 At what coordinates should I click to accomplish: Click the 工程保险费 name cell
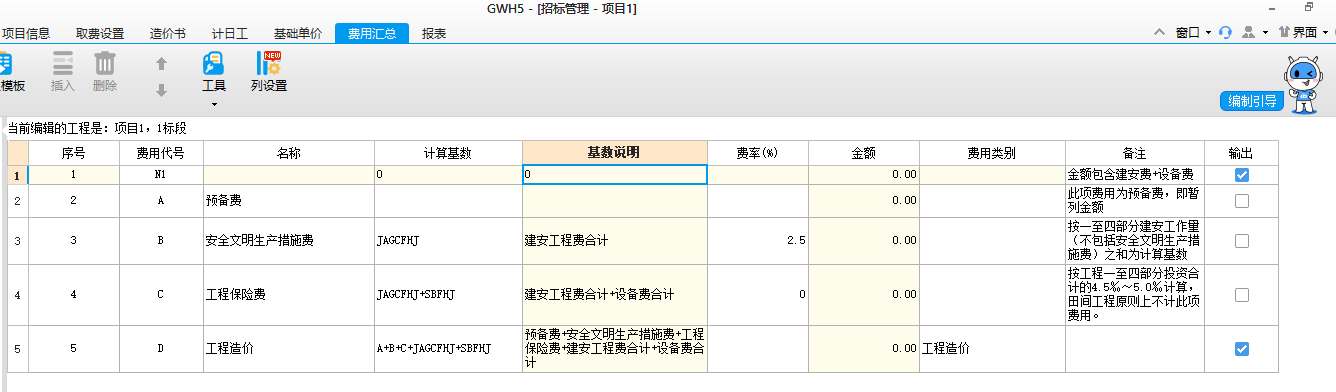[x=288, y=295]
